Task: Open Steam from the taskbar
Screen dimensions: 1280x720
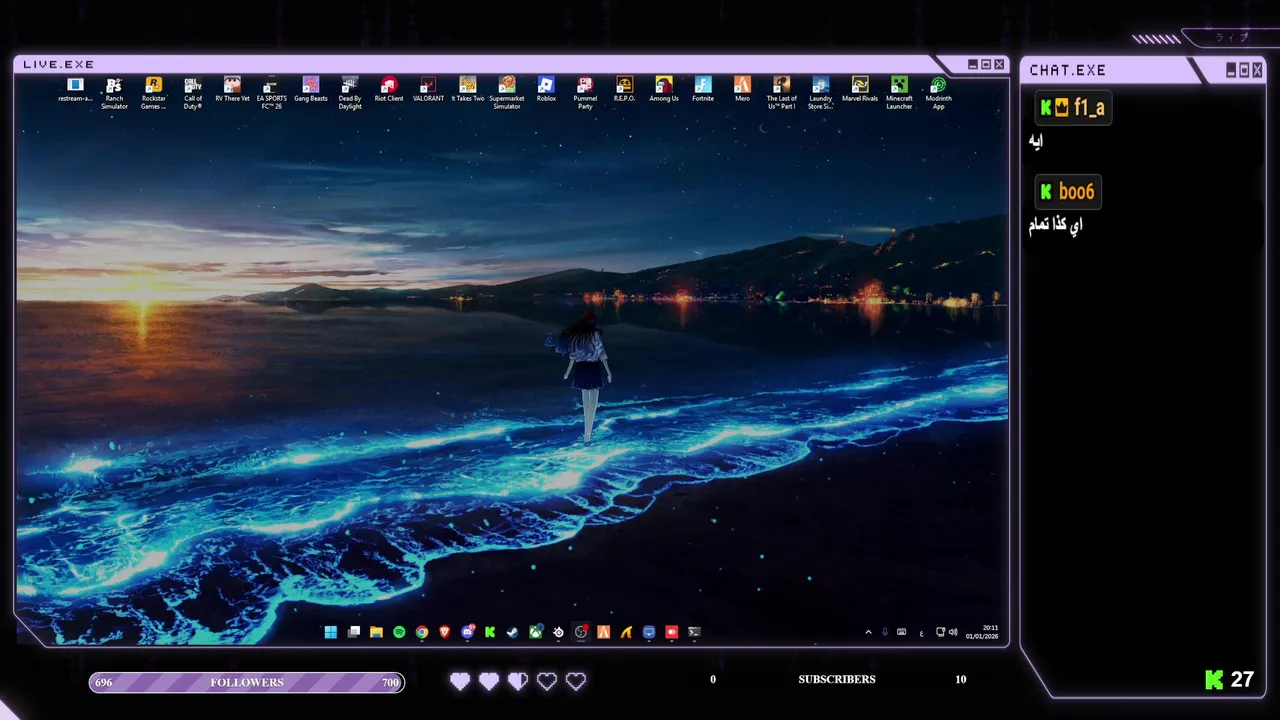Action: click(x=513, y=632)
